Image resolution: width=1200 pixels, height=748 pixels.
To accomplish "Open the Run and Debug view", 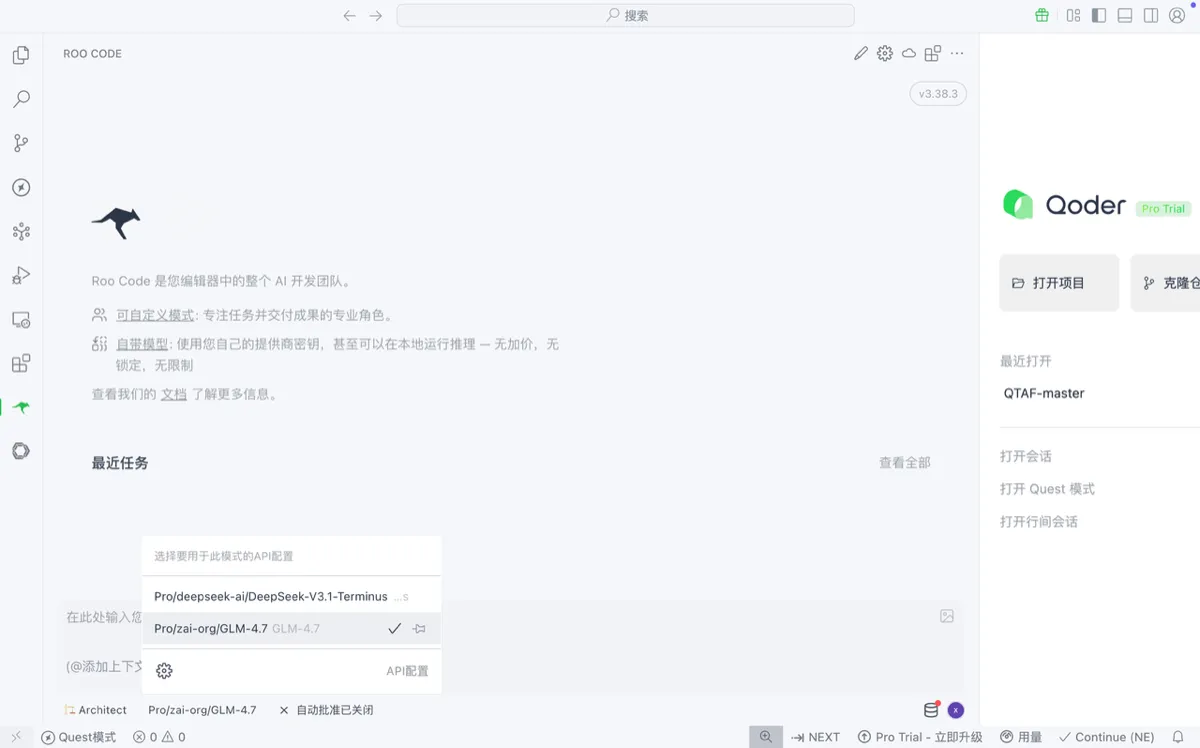I will click(21, 275).
